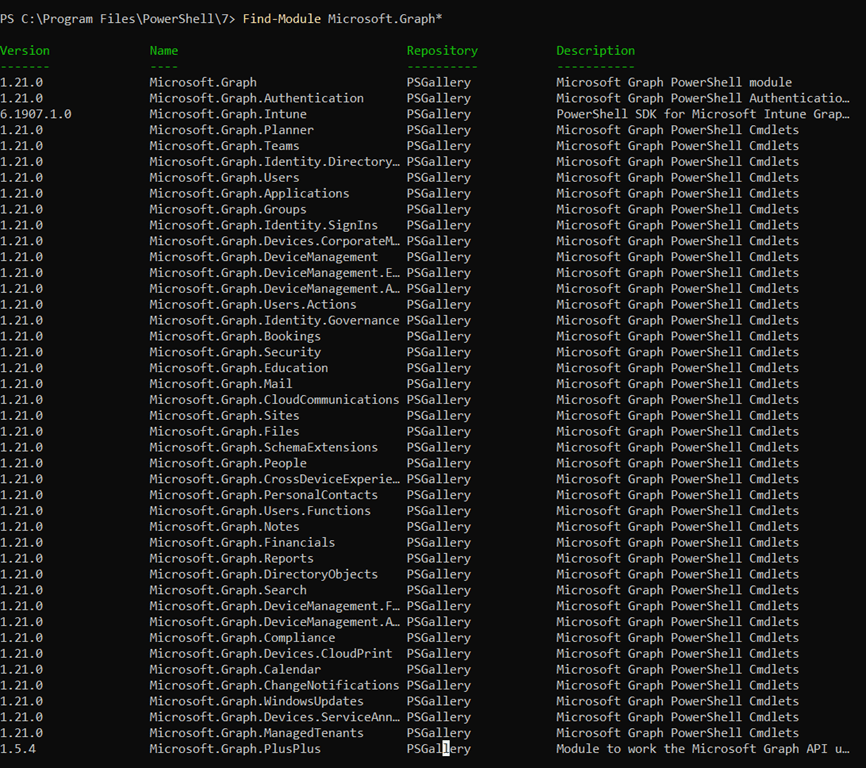
Task: Click the truncated Microsoft.Graph.DeviceManagement.F… module name
Action: 274,606
